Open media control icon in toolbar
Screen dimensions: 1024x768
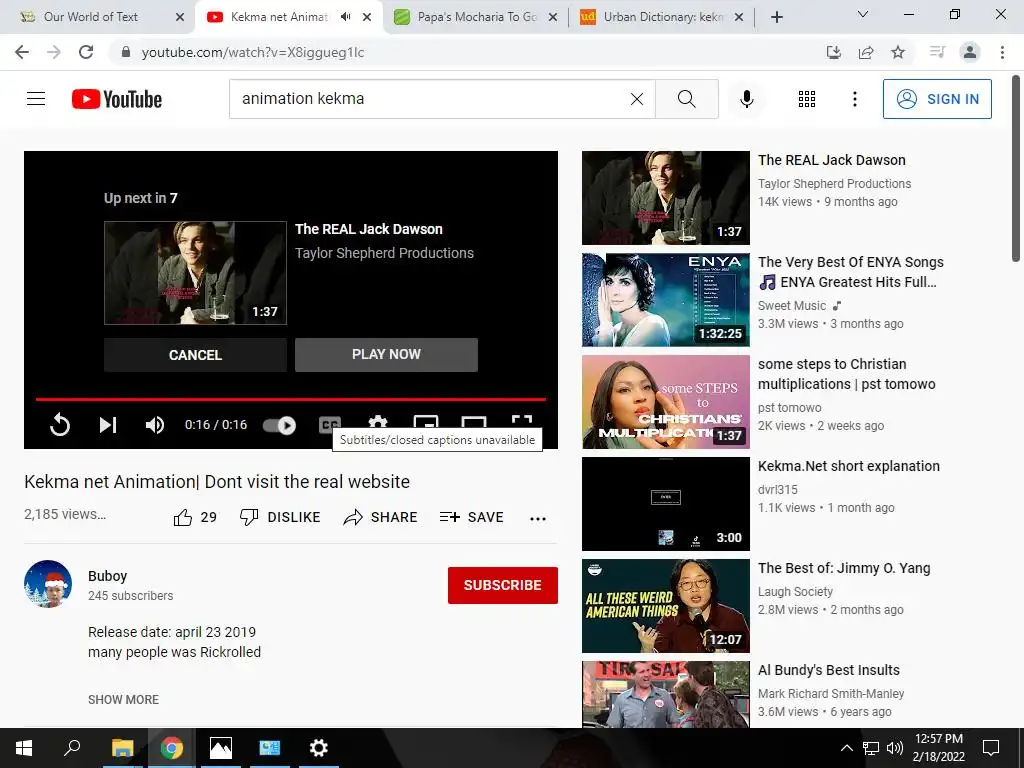[937, 52]
